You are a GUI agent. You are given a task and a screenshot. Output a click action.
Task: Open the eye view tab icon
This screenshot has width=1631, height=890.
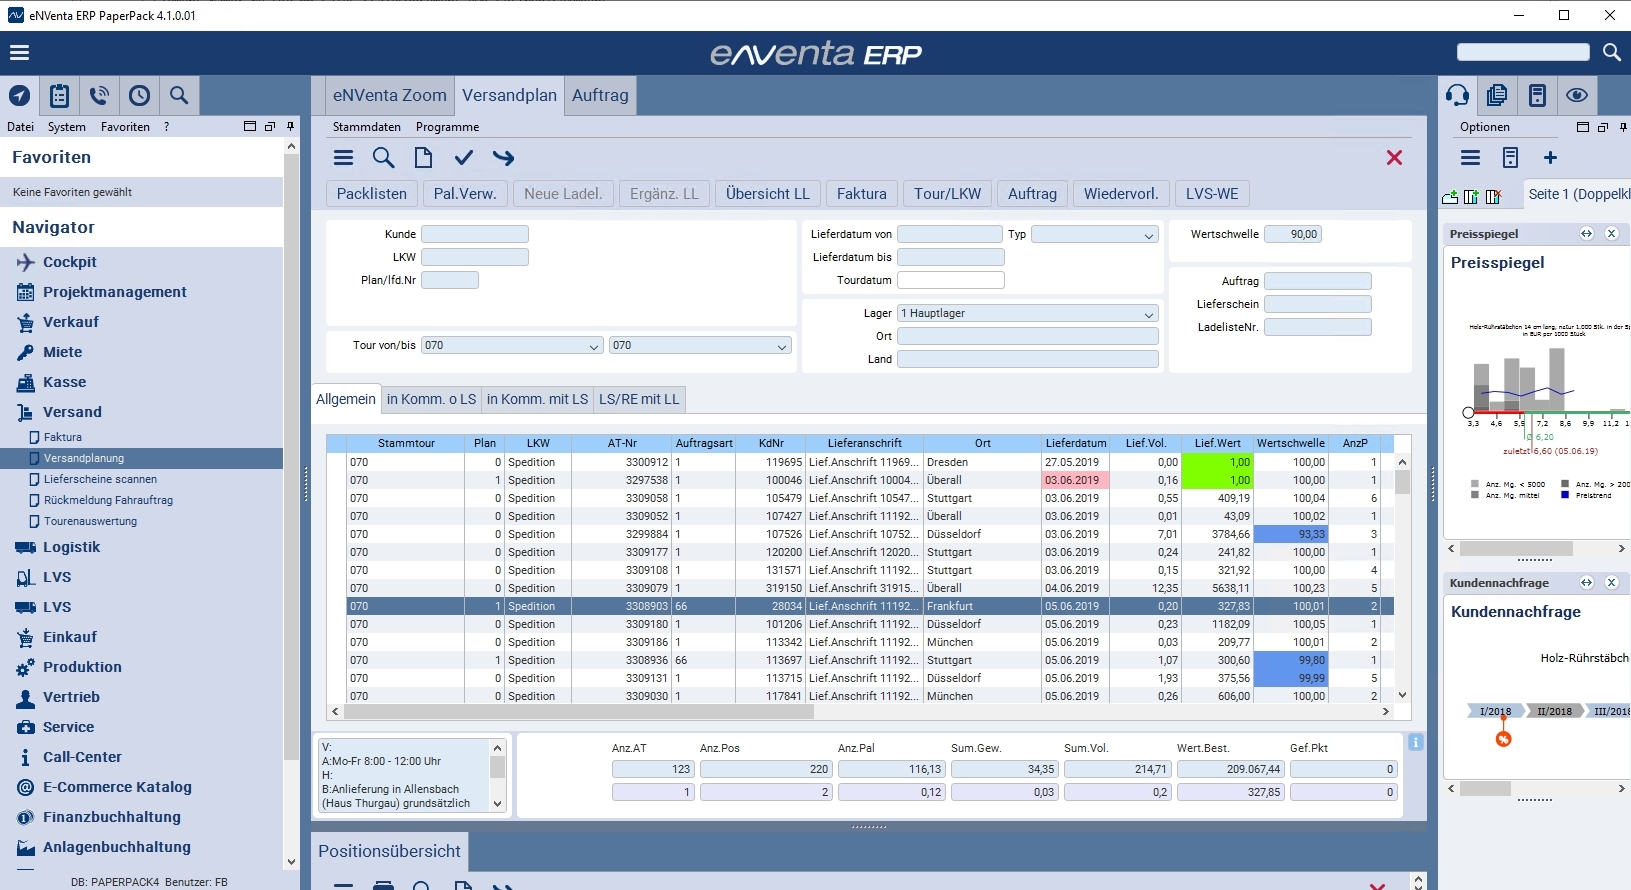point(1577,96)
